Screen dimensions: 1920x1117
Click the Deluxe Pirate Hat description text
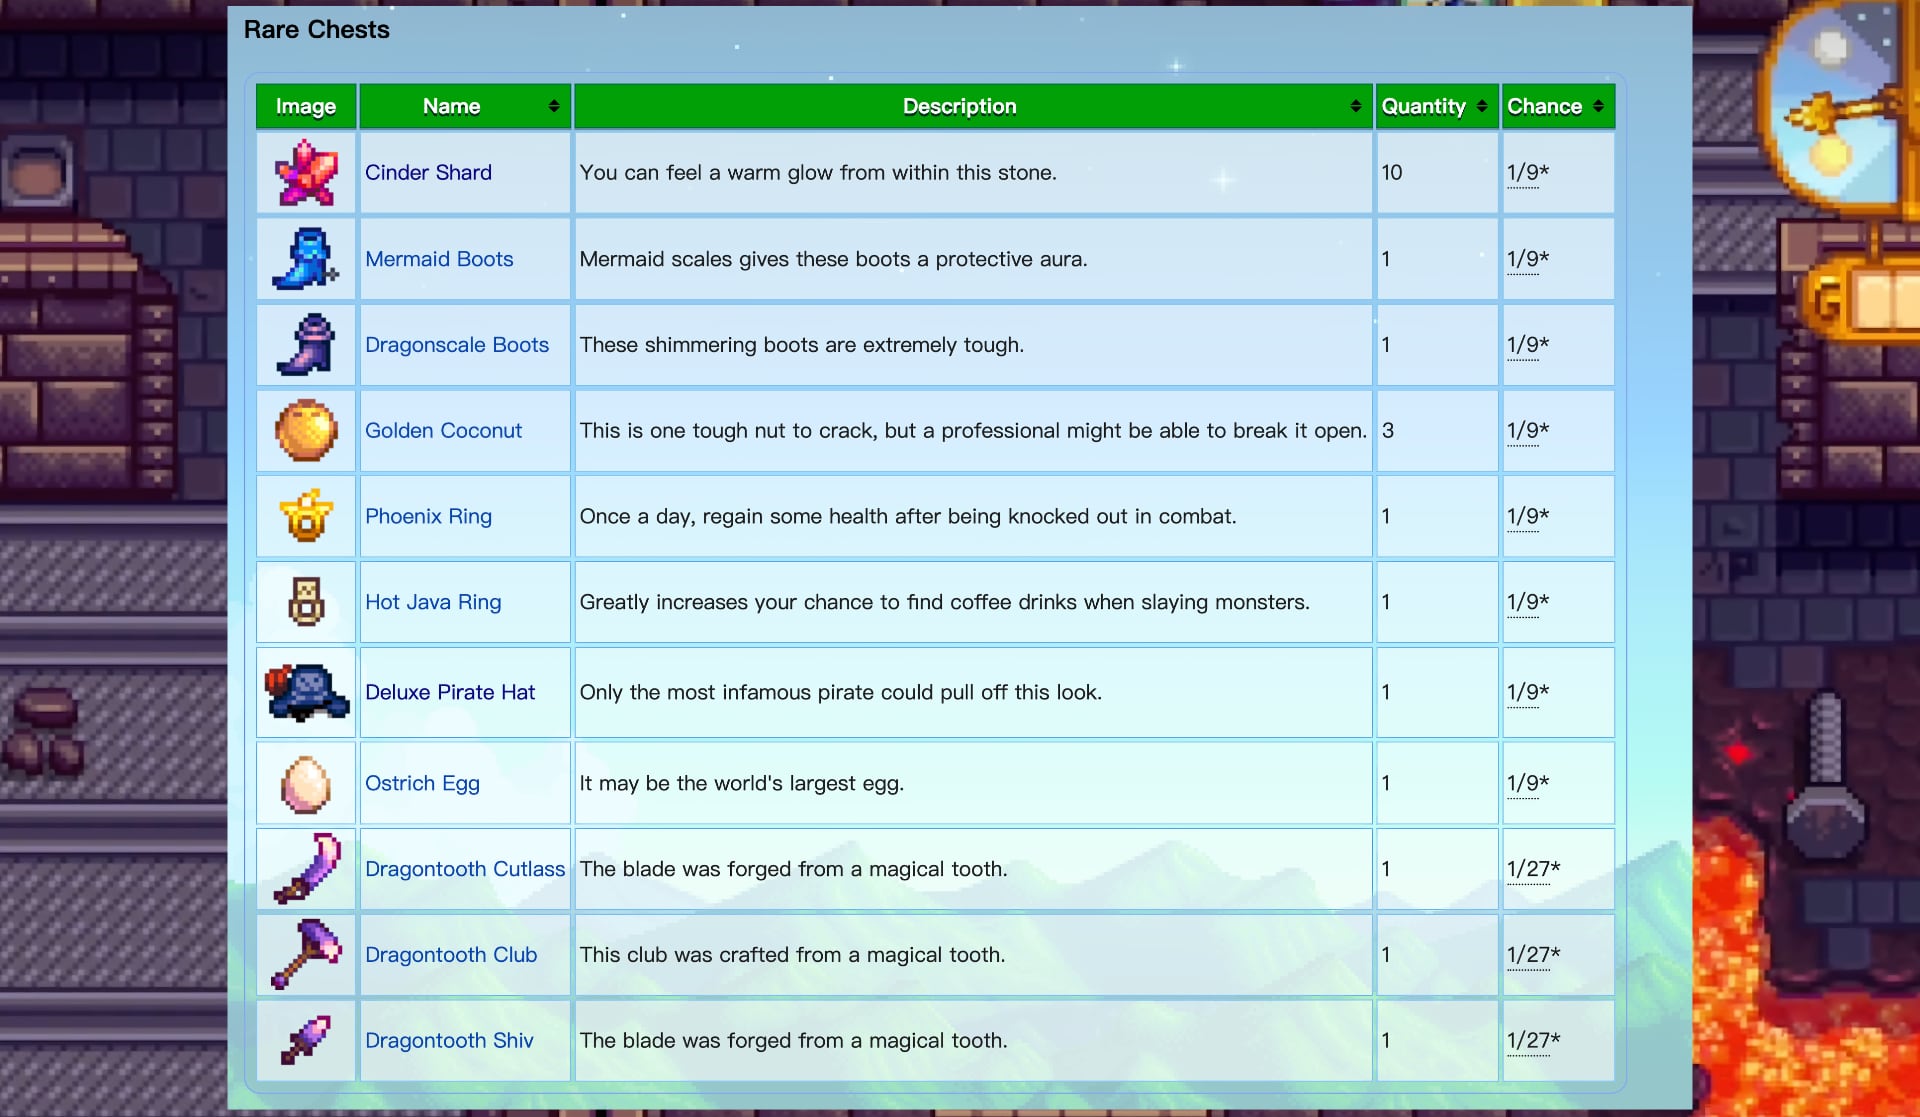tap(841, 692)
